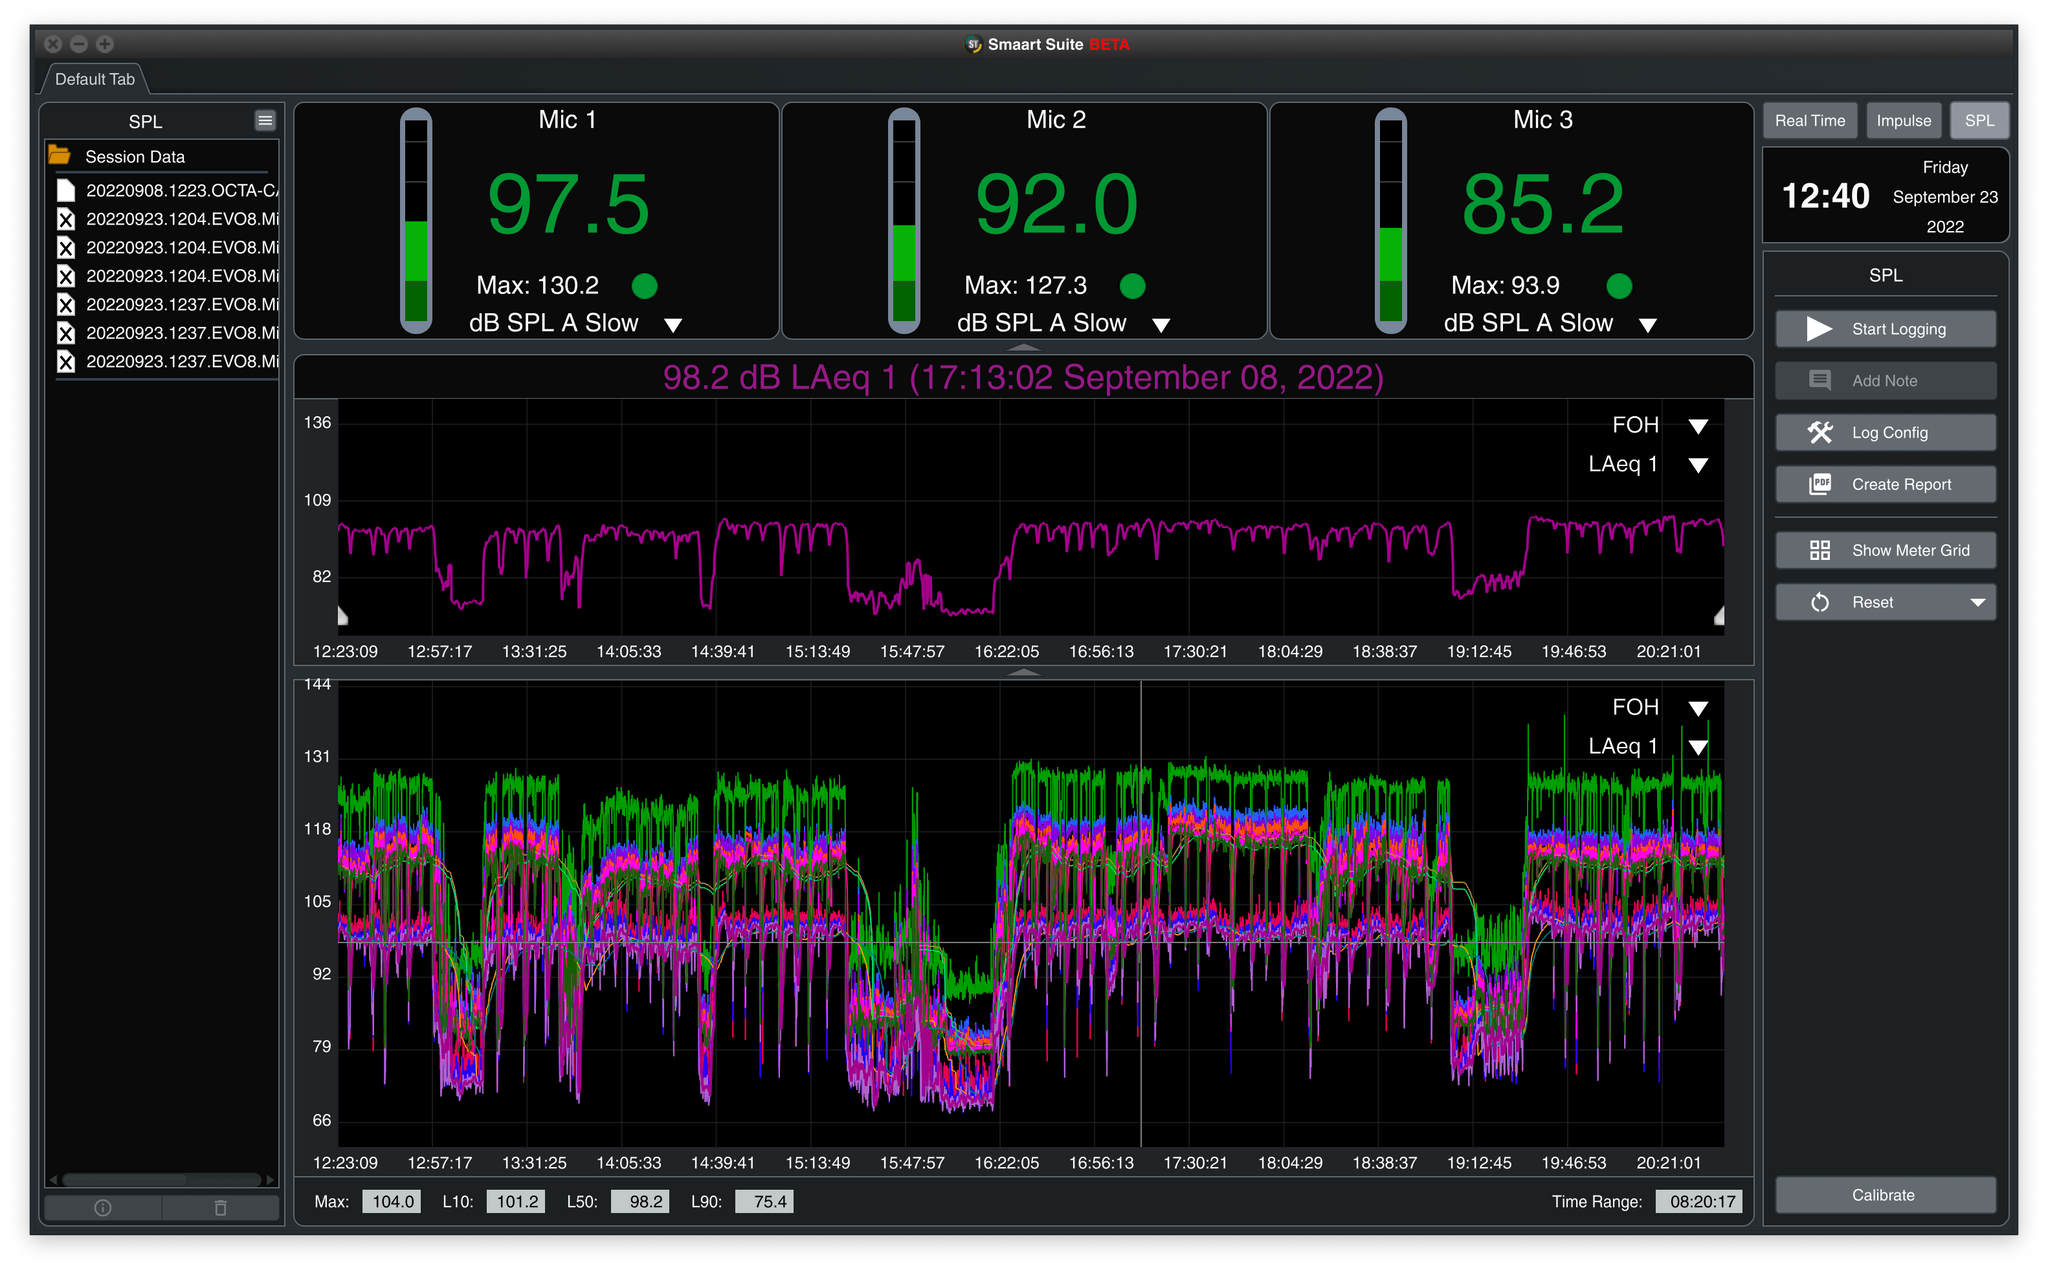2048x1270 pixels.
Task: Toggle Real Time mode
Action: click(1810, 120)
